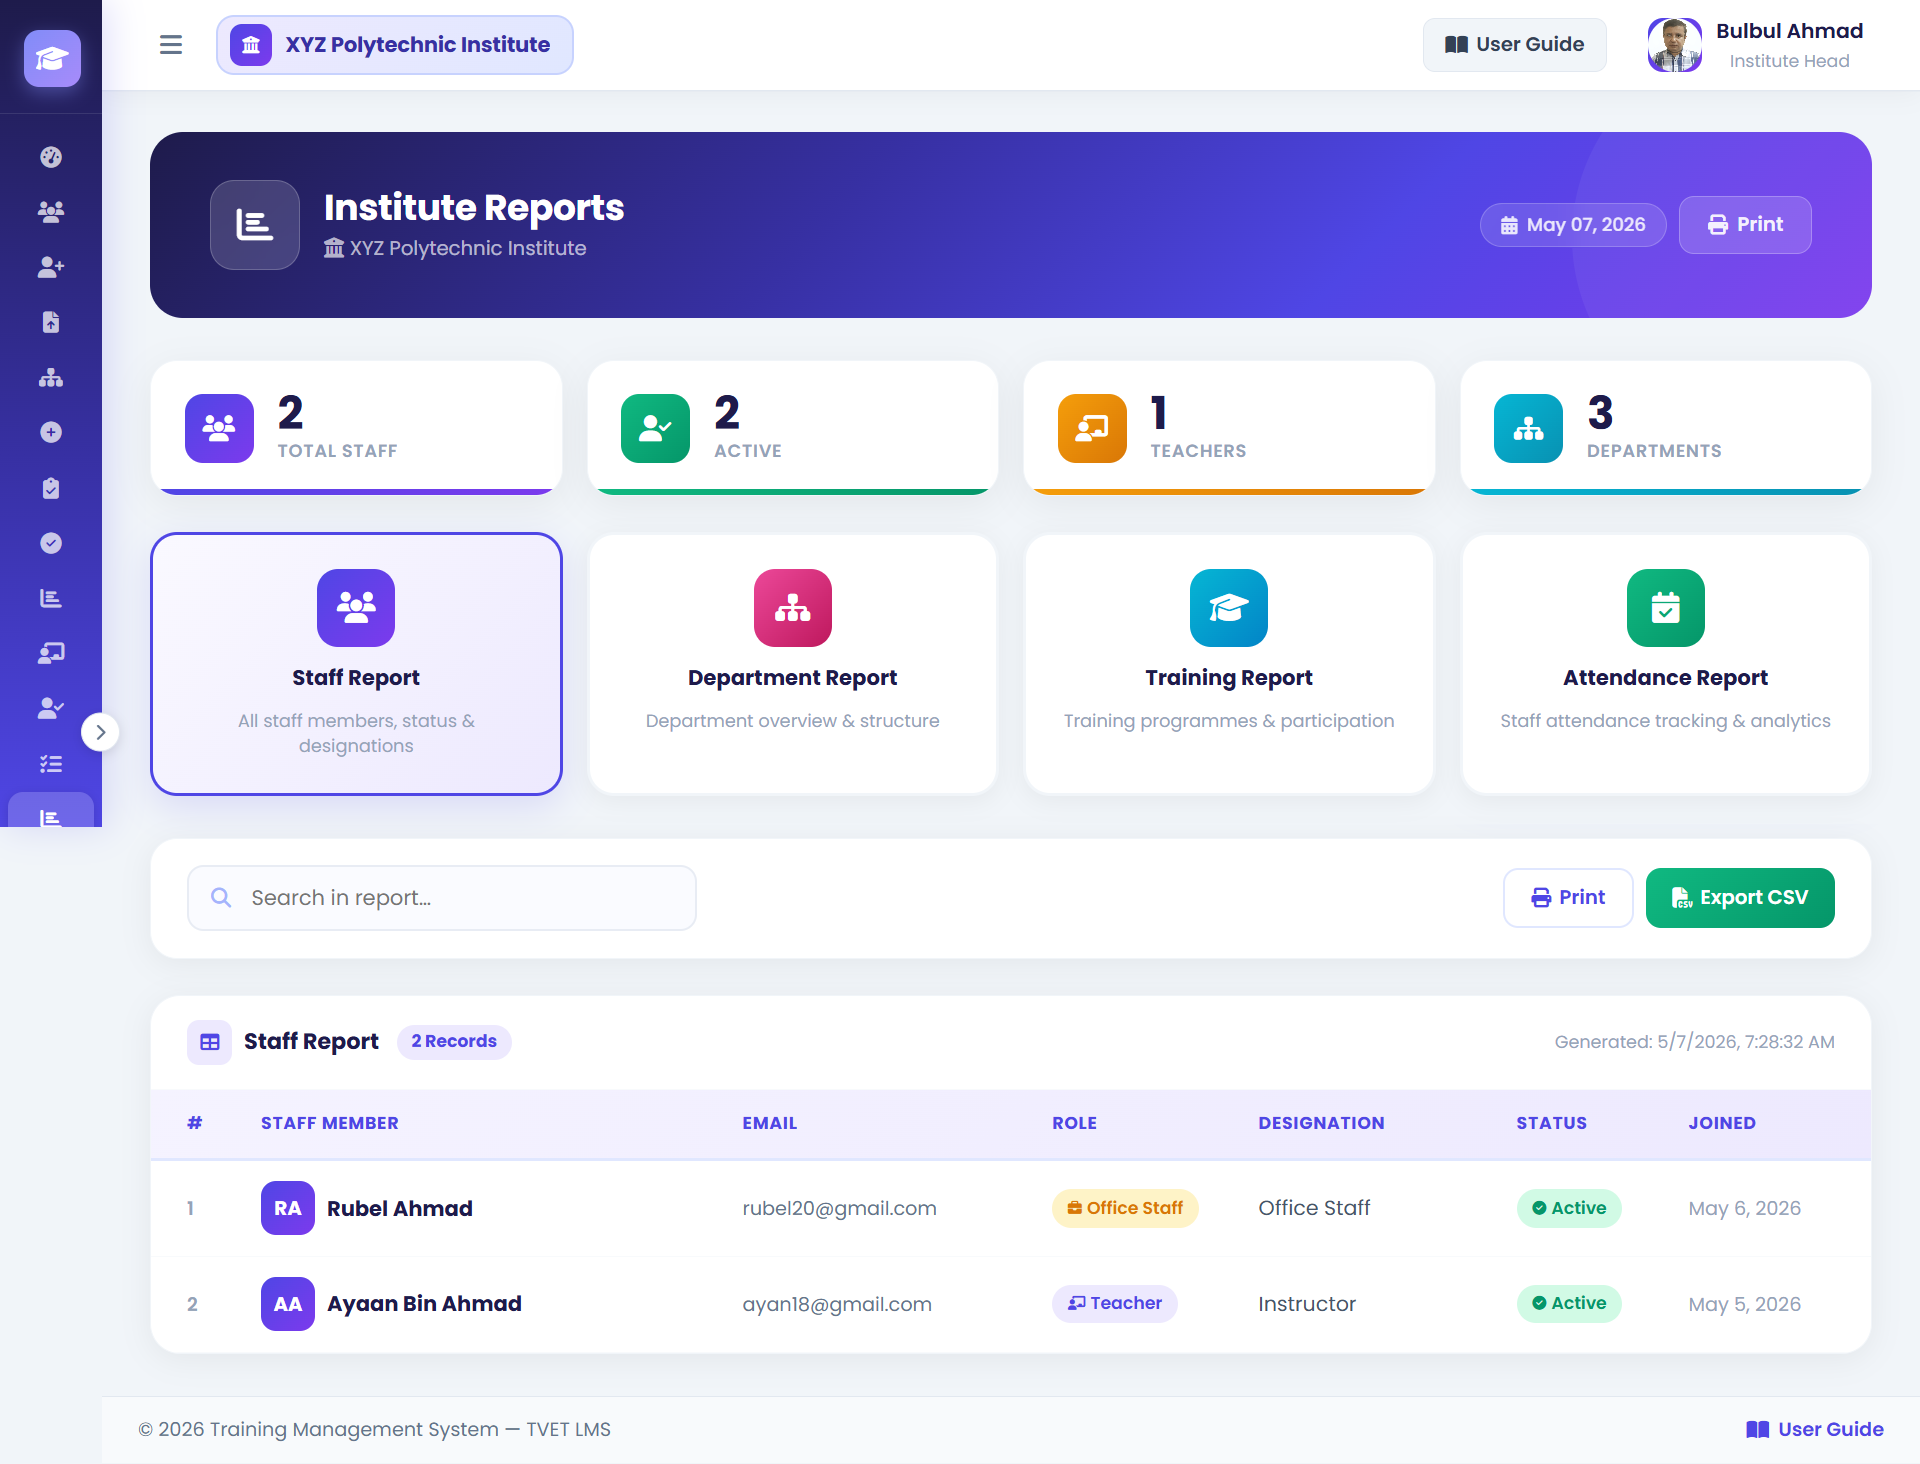The height and width of the screenshot is (1464, 1920).
Task: Switch to the Training Report card
Action: (x=1229, y=664)
